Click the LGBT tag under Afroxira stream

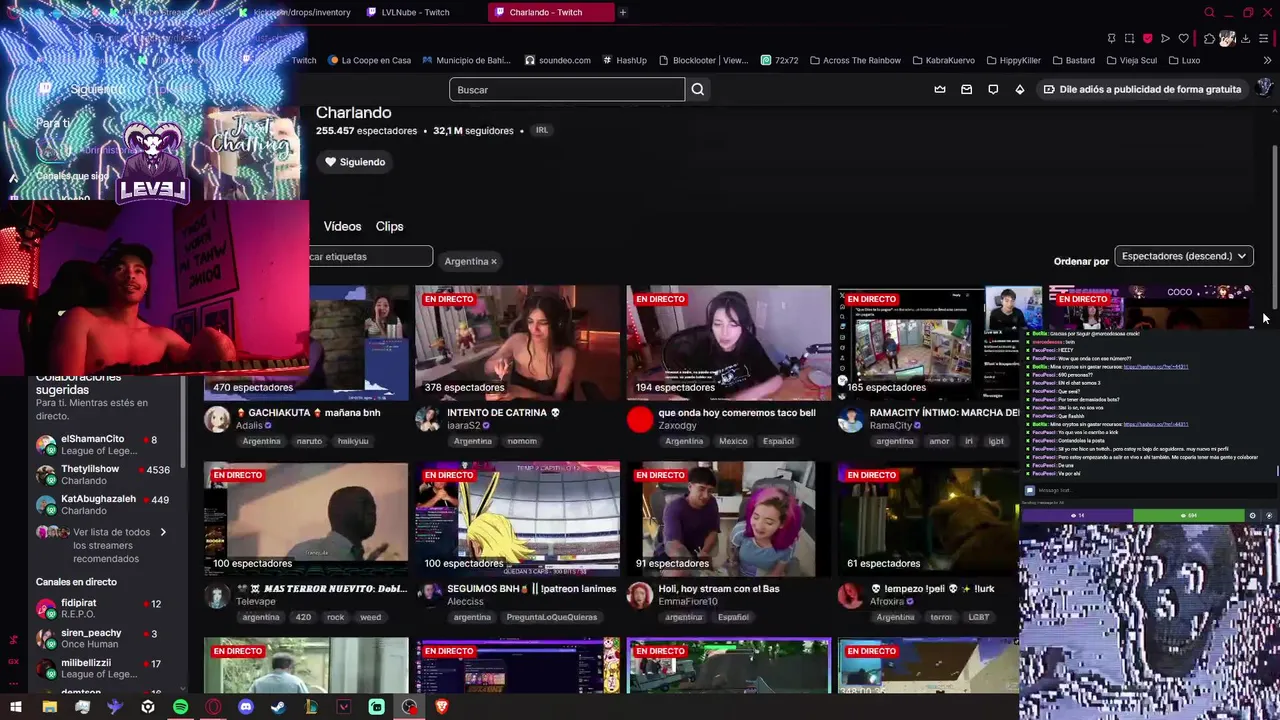(x=979, y=617)
